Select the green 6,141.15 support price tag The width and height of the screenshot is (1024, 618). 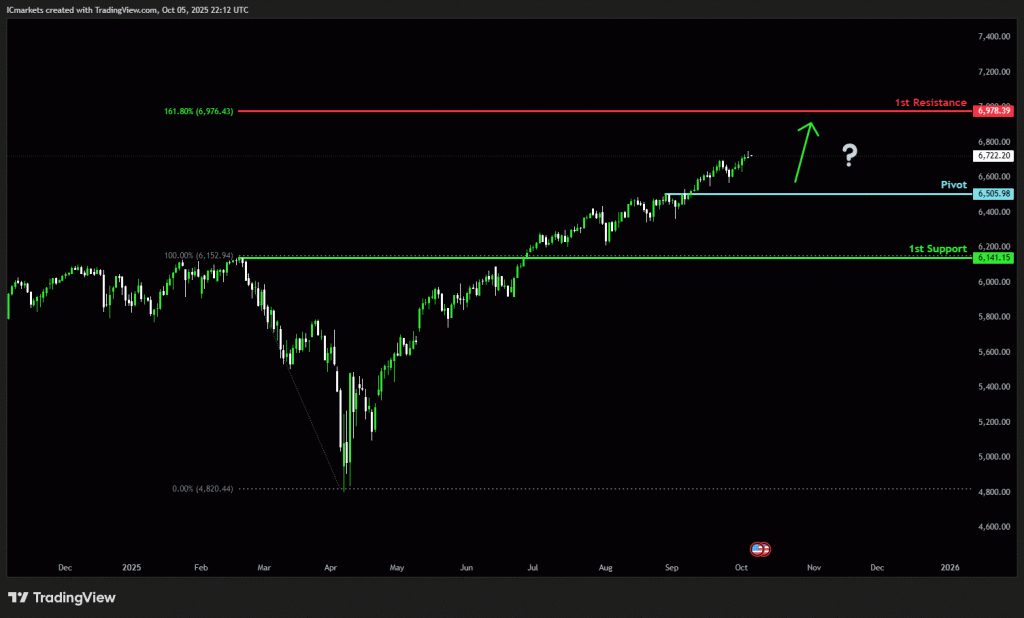click(x=992, y=258)
